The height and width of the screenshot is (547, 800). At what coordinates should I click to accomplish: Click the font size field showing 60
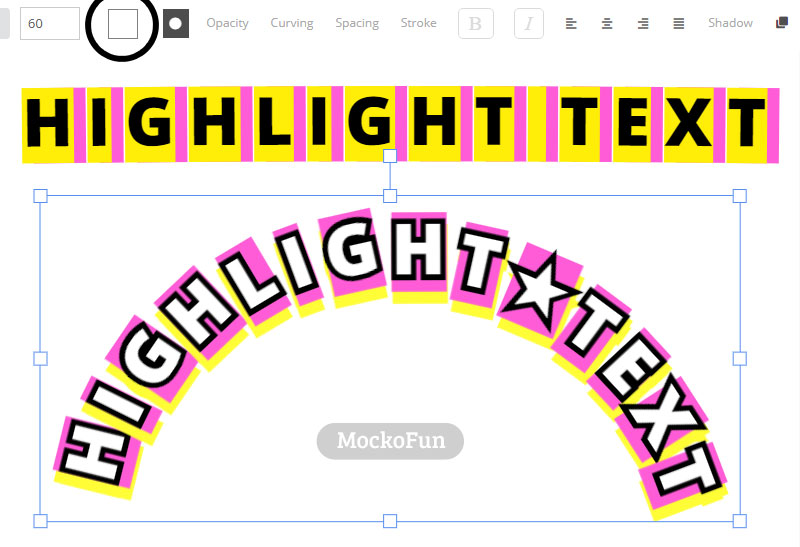click(x=49, y=23)
